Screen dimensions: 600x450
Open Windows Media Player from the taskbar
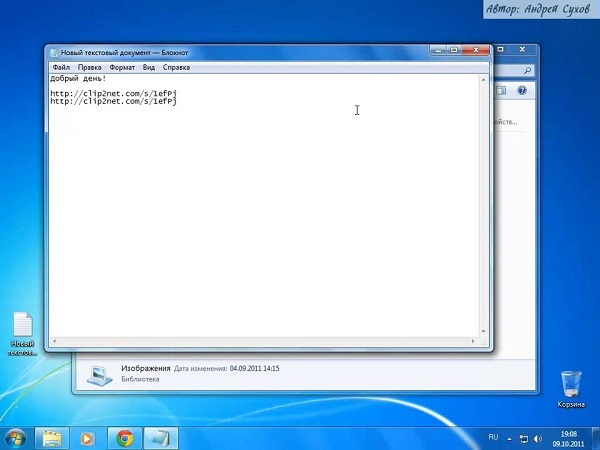(x=87, y=439)
